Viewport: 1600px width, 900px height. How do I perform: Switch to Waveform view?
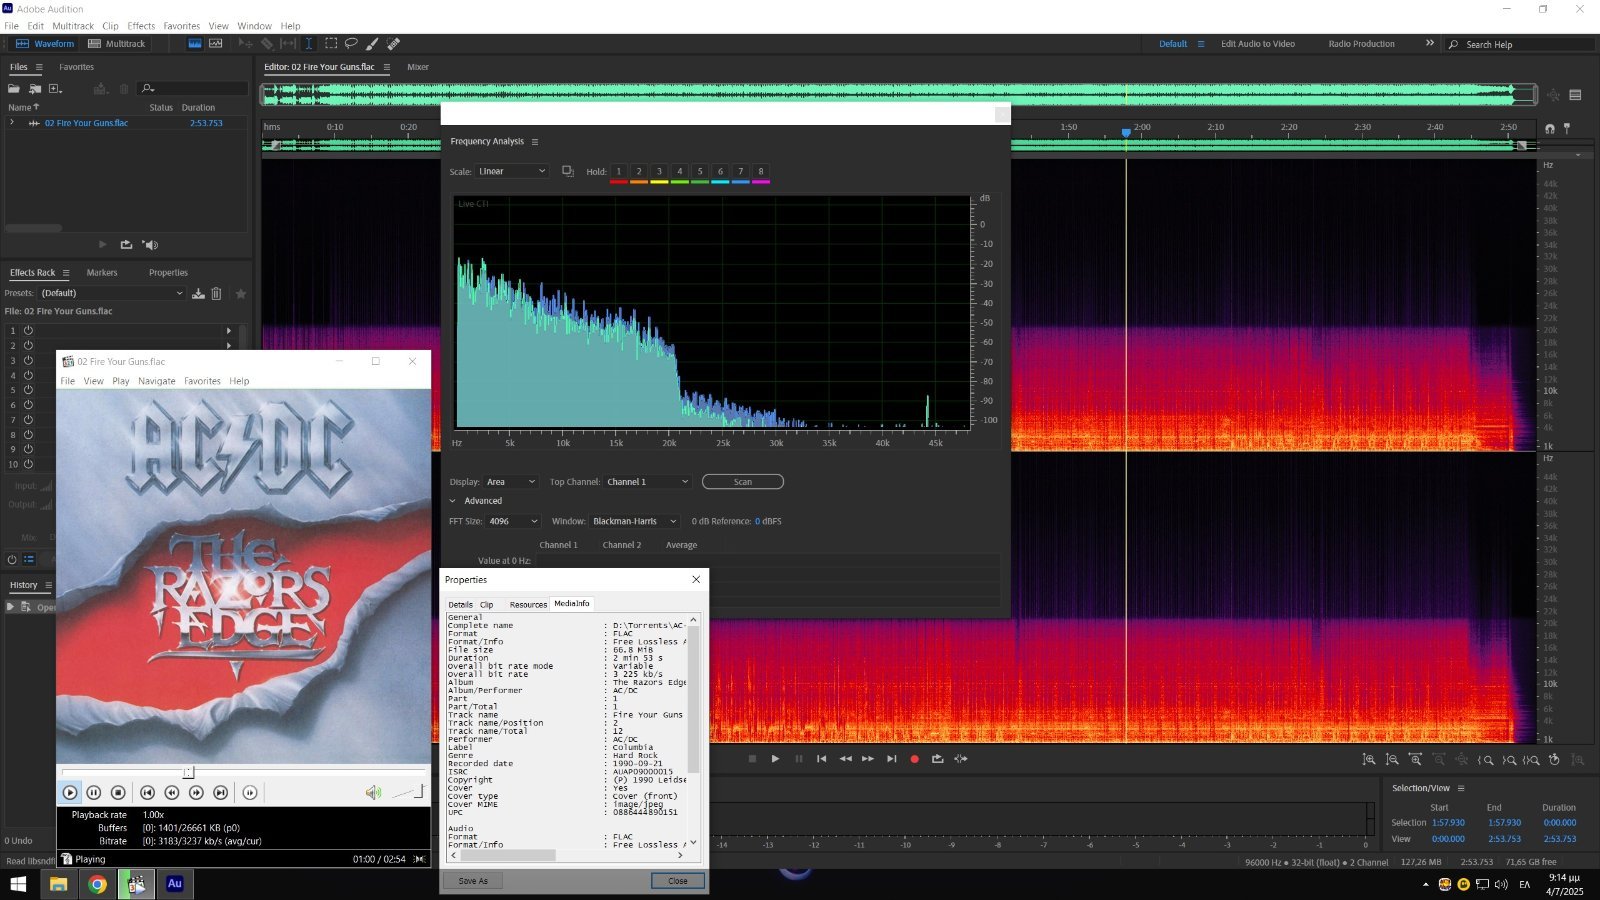pos(45,44)
